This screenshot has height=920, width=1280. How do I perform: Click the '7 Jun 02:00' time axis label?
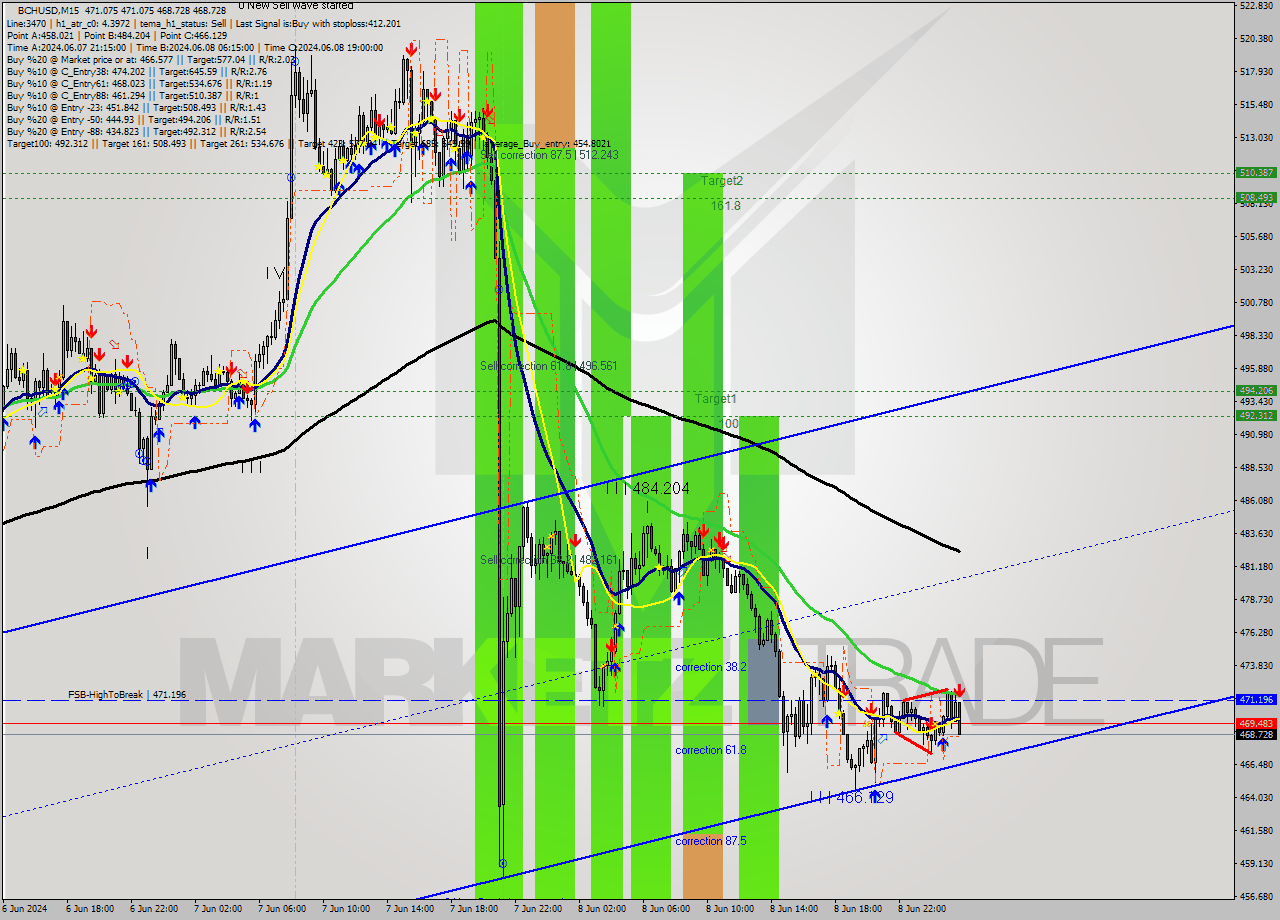(x=218, y=909)
